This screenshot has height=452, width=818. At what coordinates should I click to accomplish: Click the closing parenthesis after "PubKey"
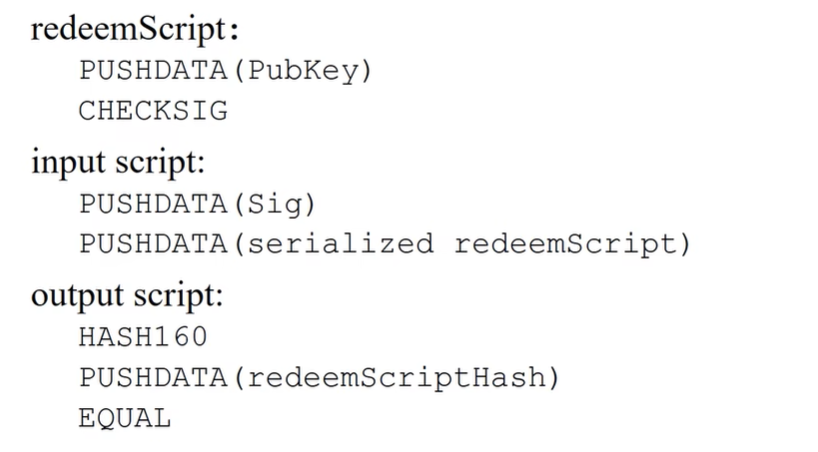[364, 71]
